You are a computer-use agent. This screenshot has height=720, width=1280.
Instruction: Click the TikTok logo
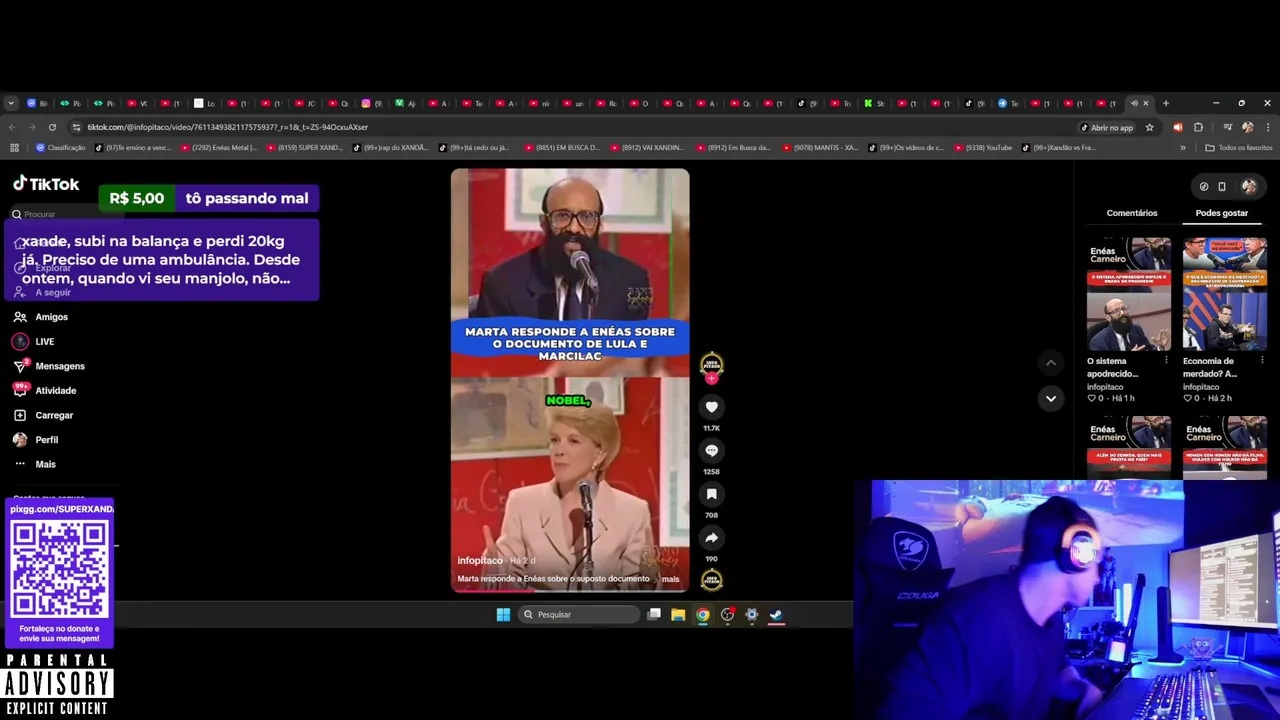point(46,184)
